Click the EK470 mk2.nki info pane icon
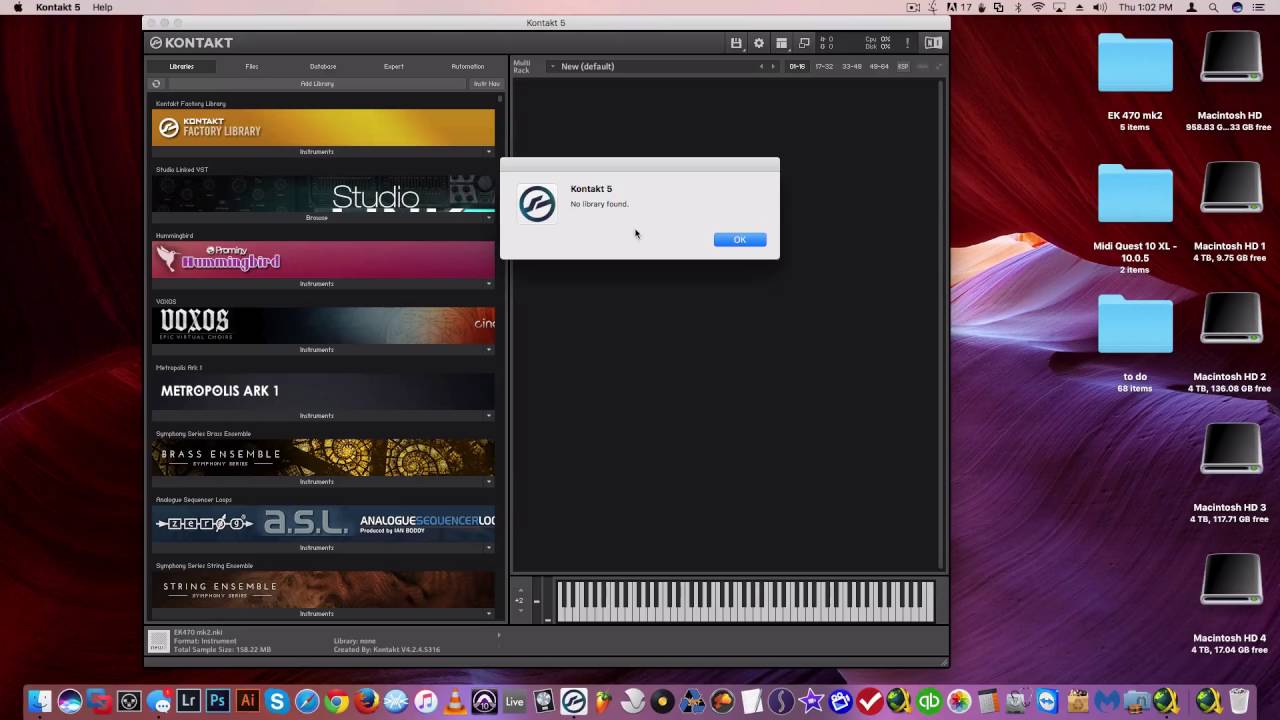Image resolution: width=1280 pixels, height=720 pixels. 158,641
